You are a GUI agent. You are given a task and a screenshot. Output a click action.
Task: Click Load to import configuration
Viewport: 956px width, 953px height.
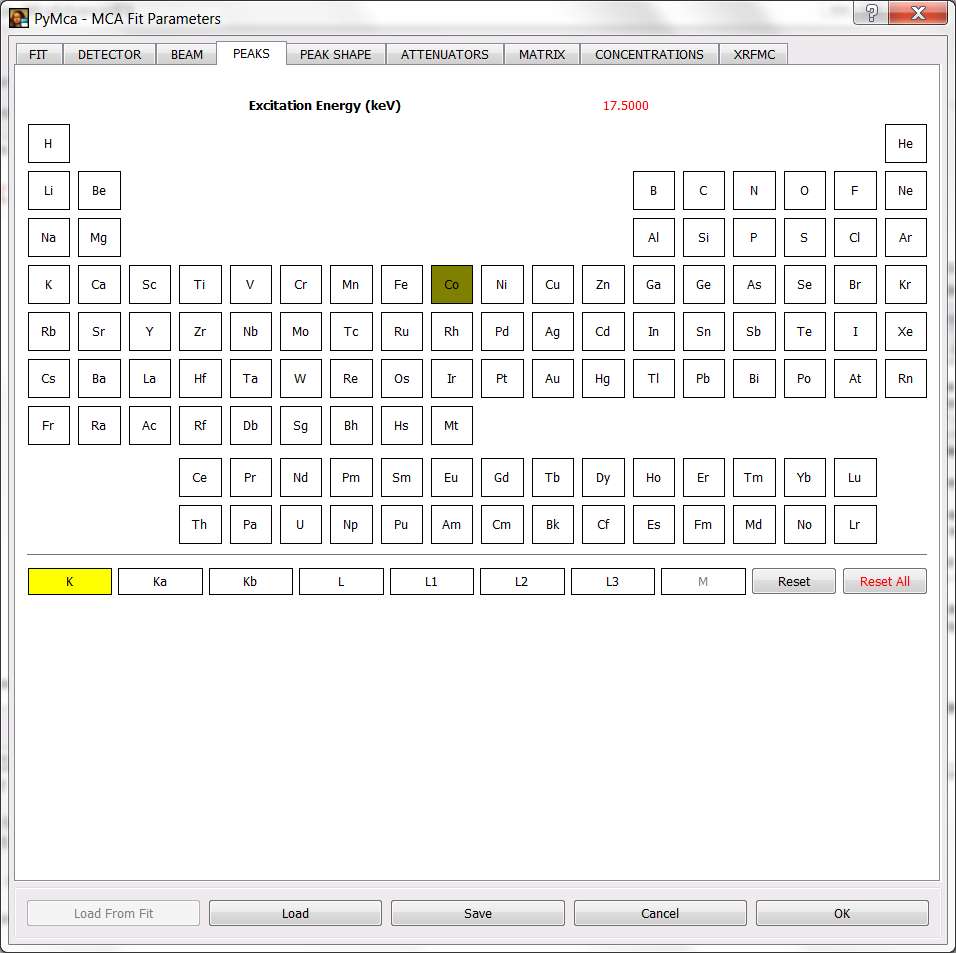295,913
